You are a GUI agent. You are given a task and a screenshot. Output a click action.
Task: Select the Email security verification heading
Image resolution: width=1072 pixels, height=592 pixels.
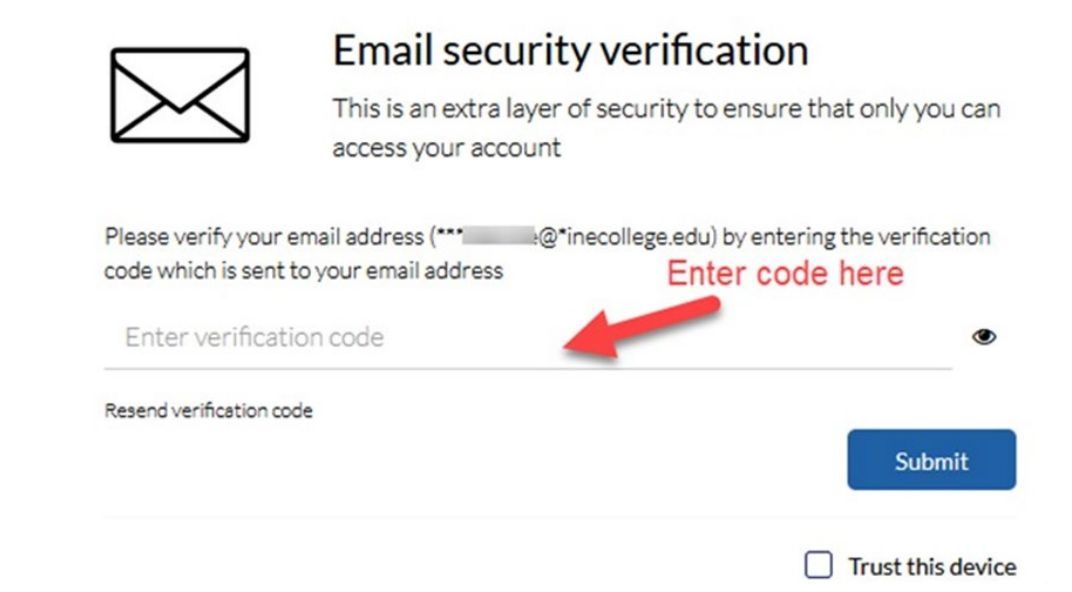tap(570, 51)
